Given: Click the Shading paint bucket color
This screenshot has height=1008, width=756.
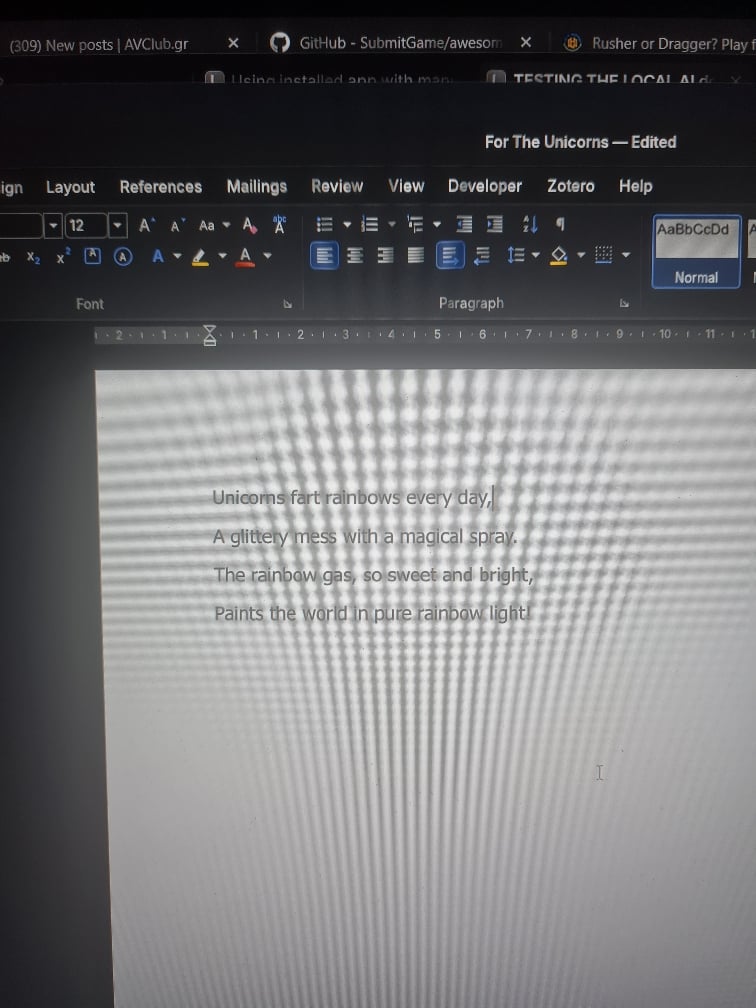Looking at the screenshot, I should coord(559,256).
